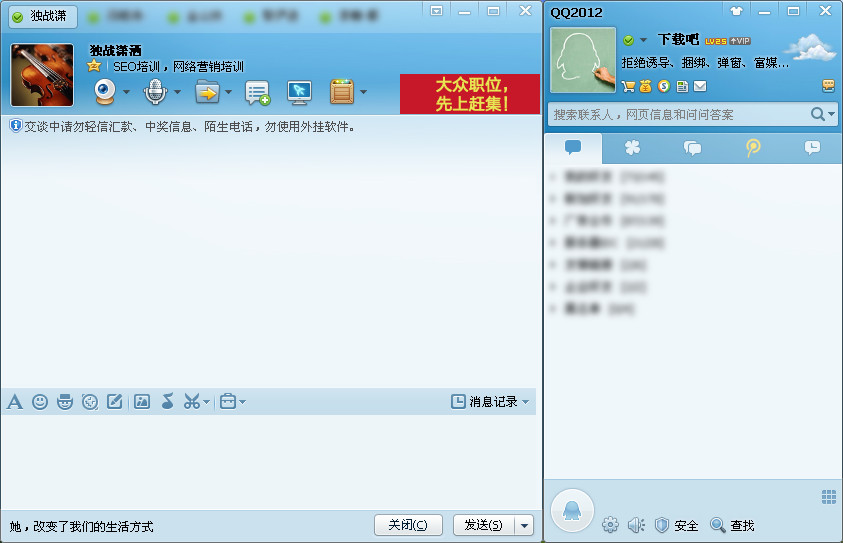This screenshot has width=843, height=543.
Task: Start video call with webcam icon
Action: click(x=105, y=91)
